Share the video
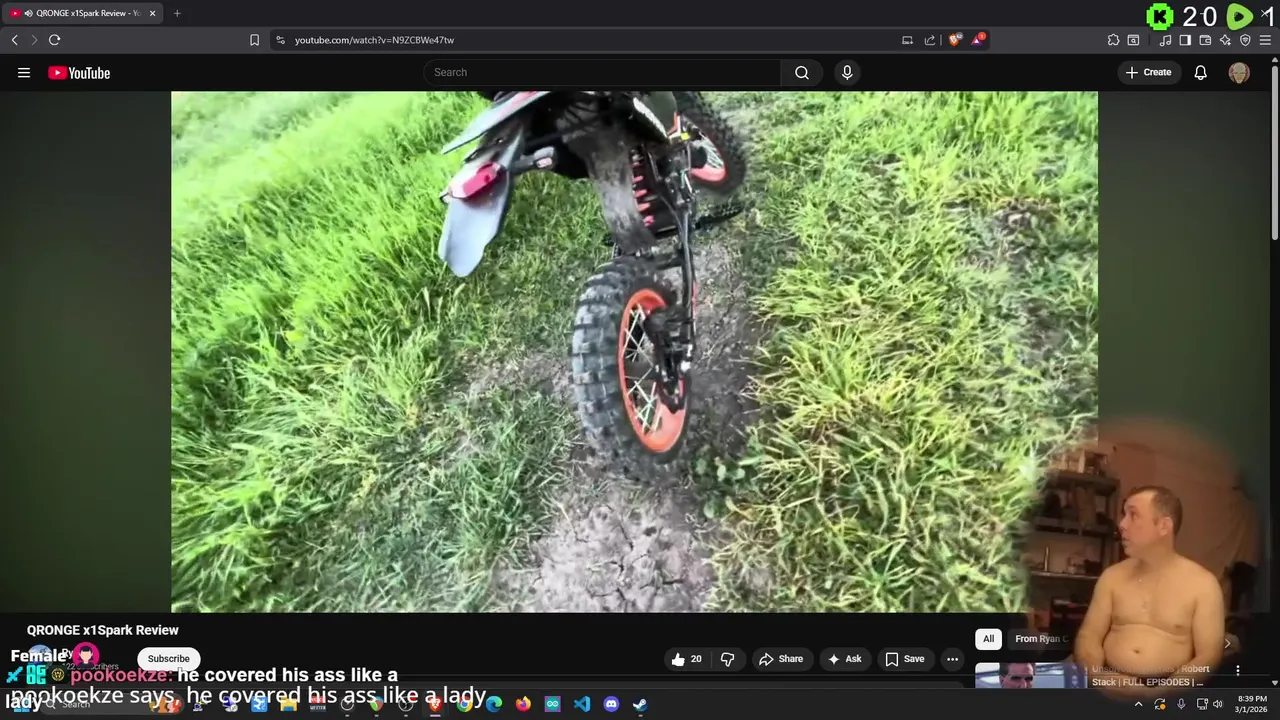This screenshot has width=1280, height=720. pos(781,659)
